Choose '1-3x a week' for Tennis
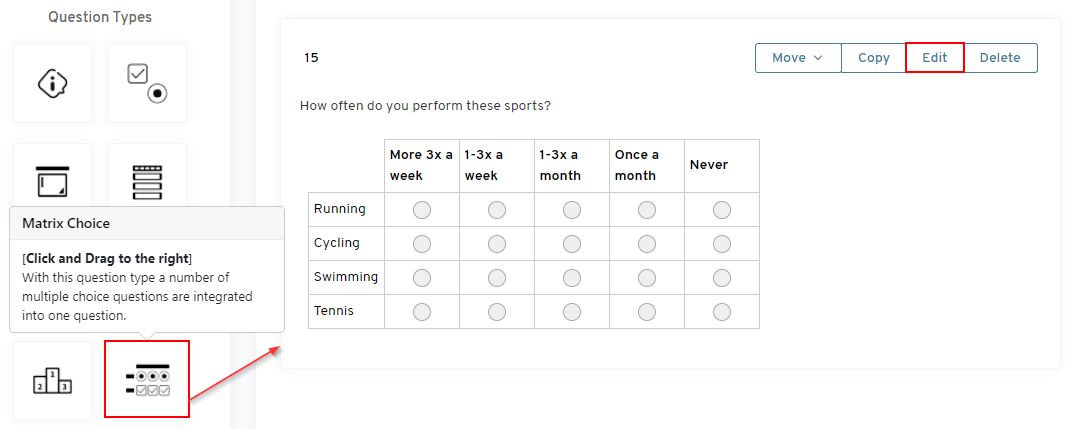 click(497, 312)
